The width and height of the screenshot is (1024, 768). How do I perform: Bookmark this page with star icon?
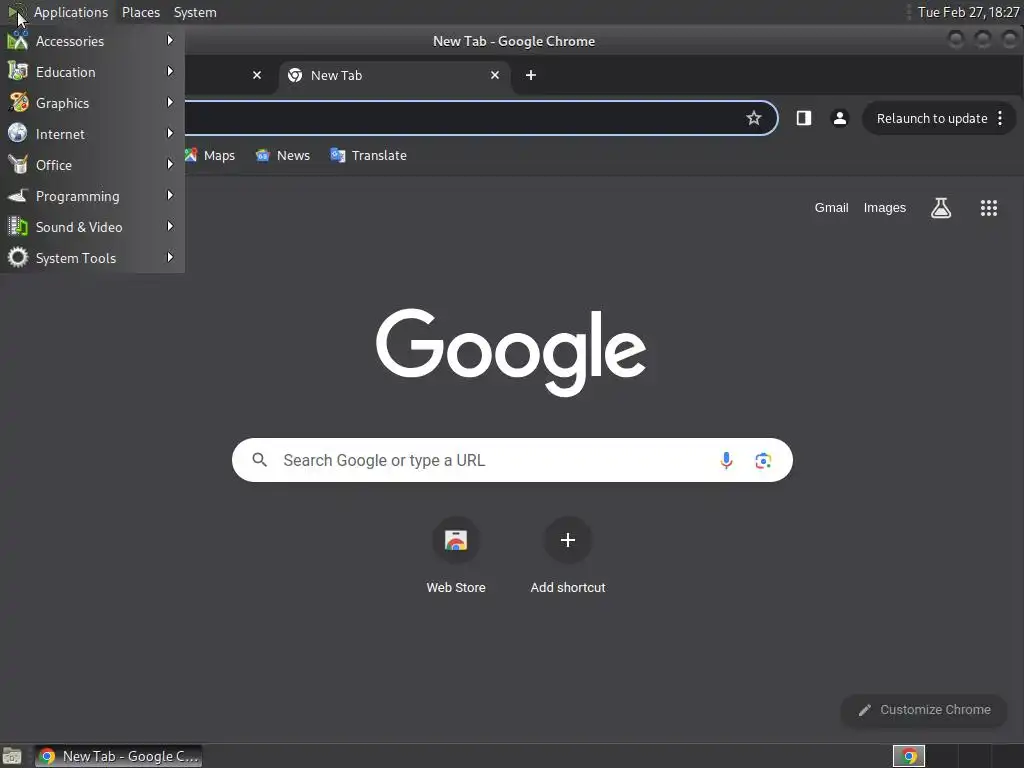[754, 118]
